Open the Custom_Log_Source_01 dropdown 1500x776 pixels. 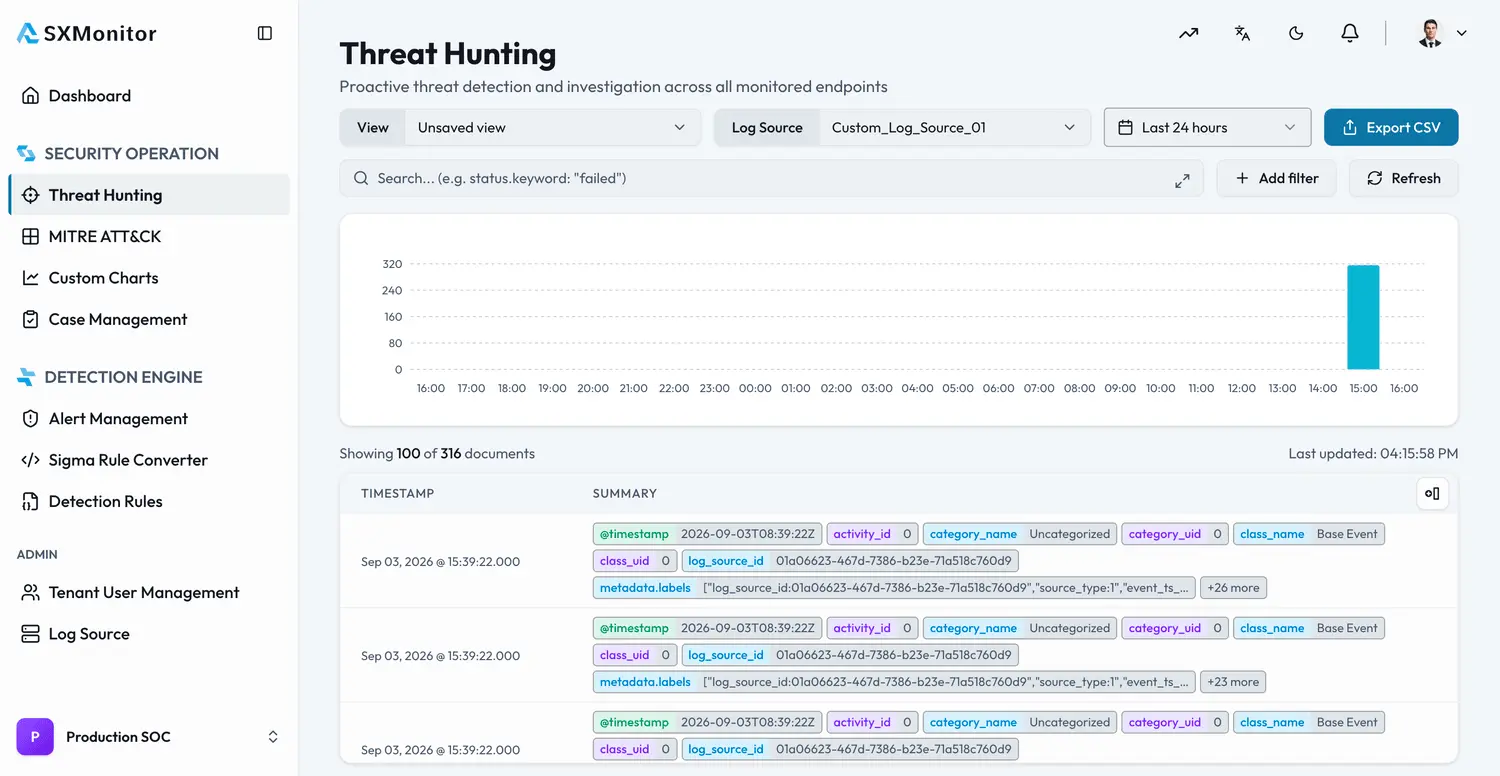coord(954,128)
